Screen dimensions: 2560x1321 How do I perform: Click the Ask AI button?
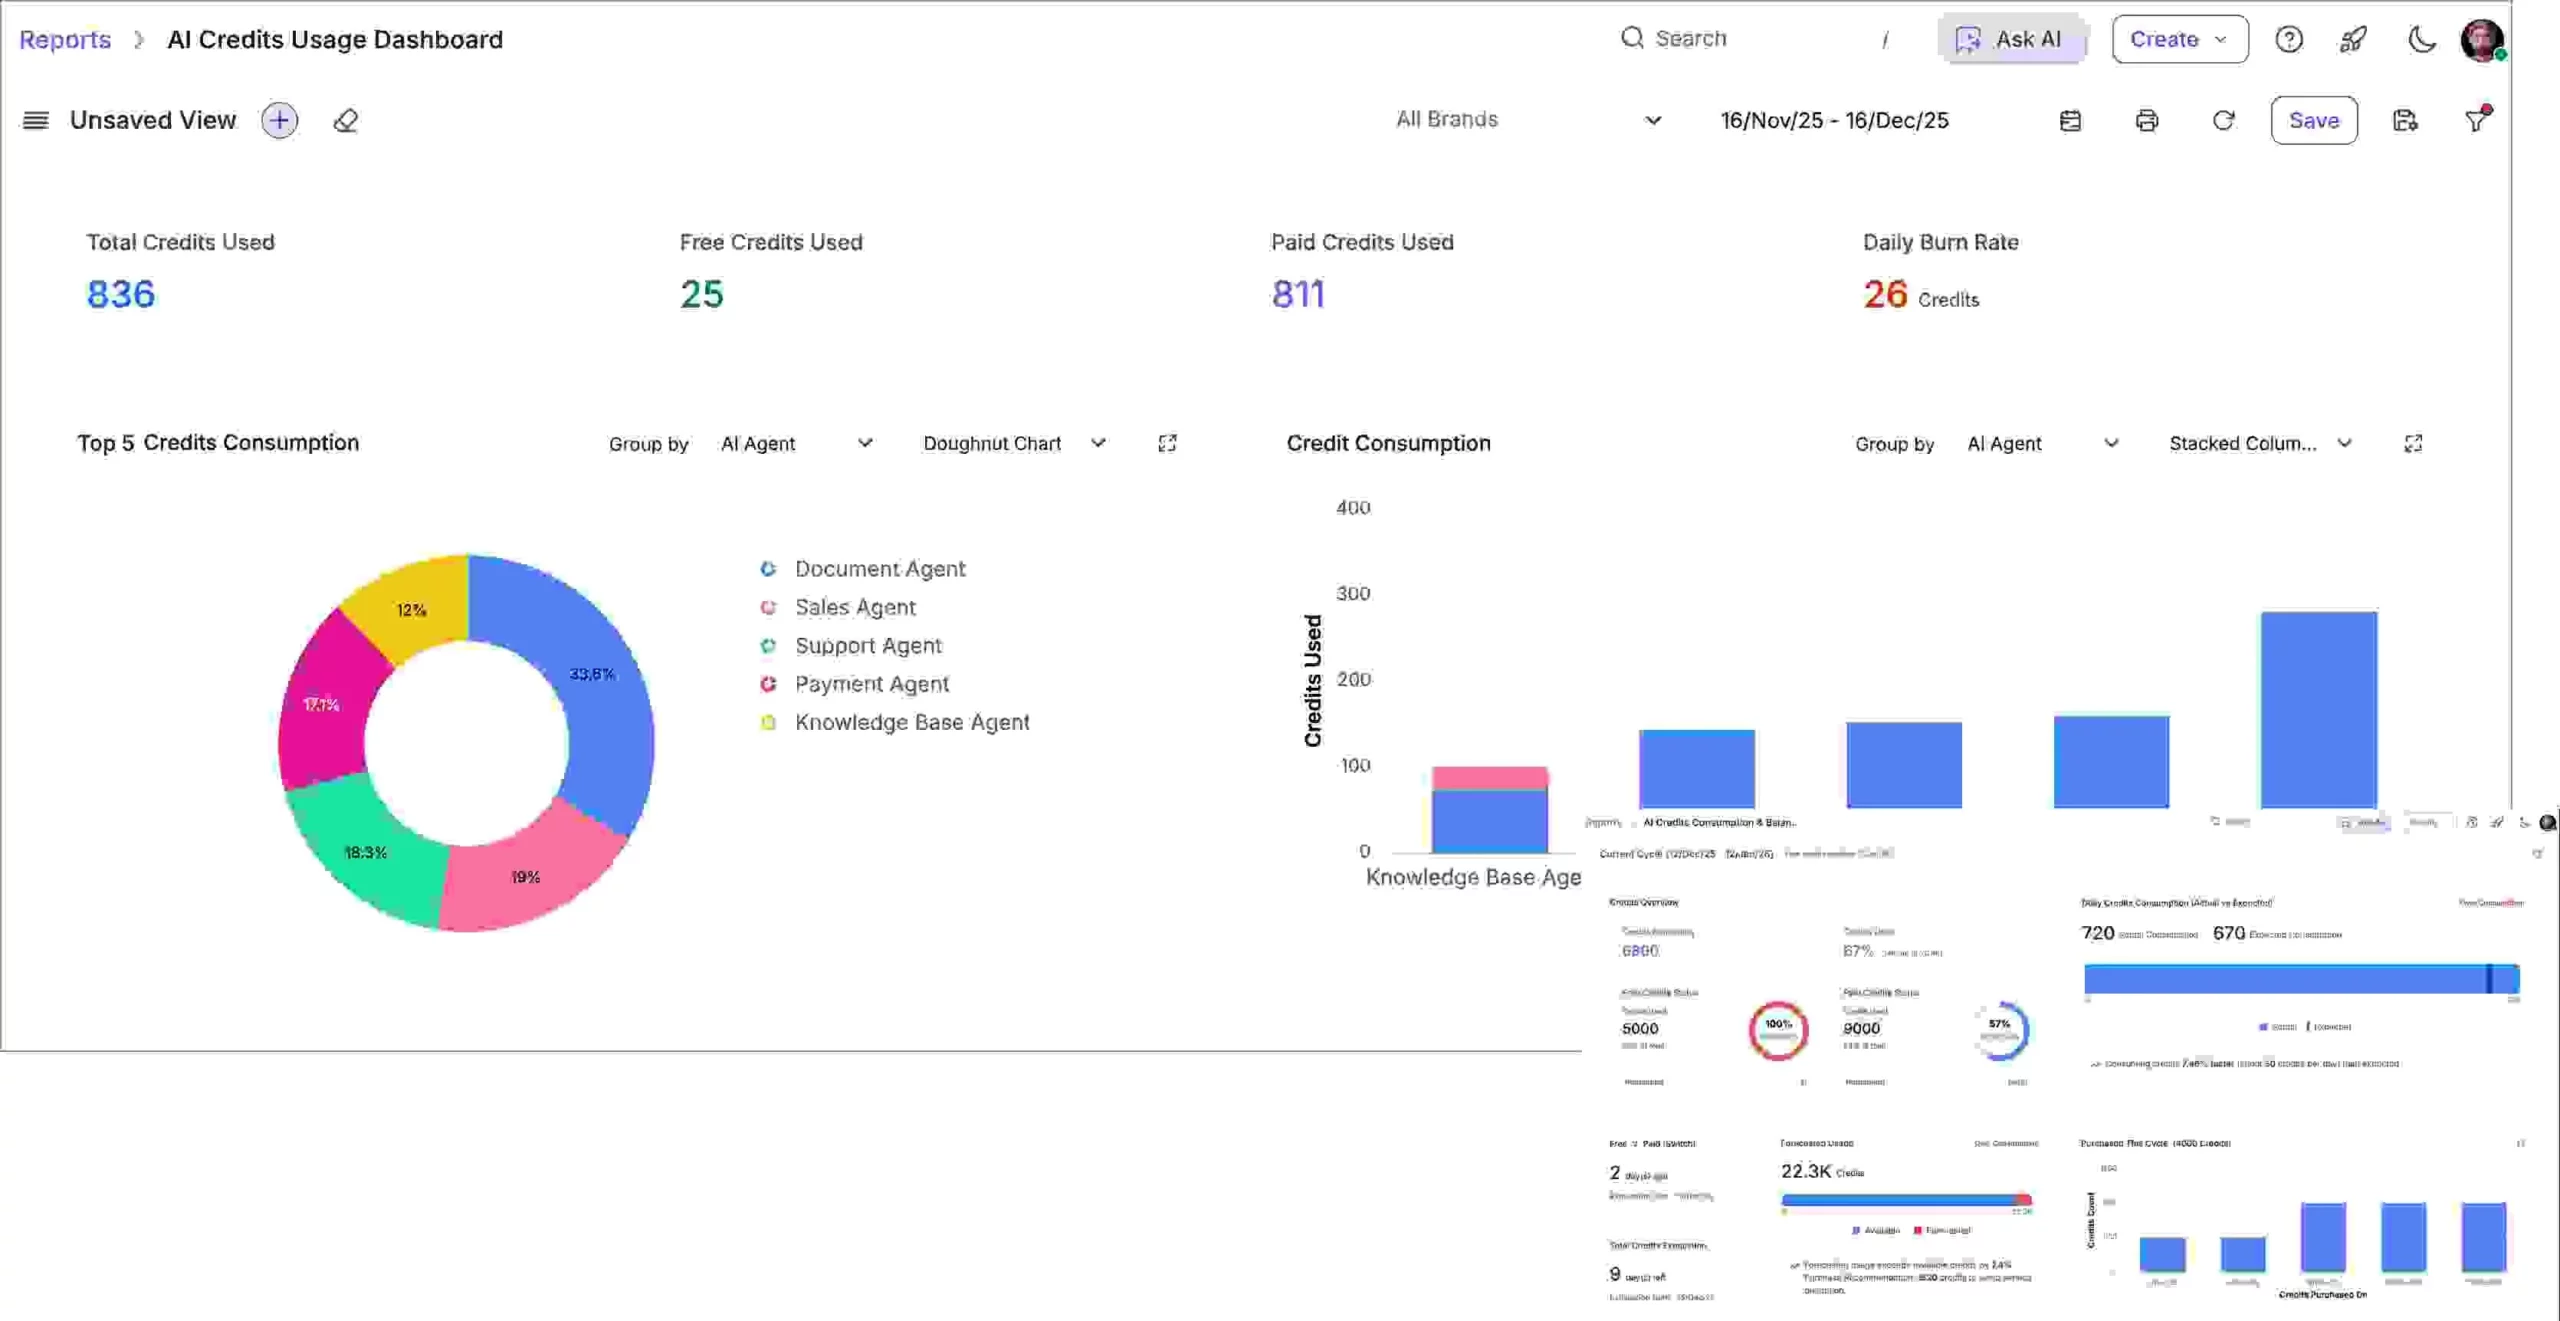click(x=2013, y=39)
